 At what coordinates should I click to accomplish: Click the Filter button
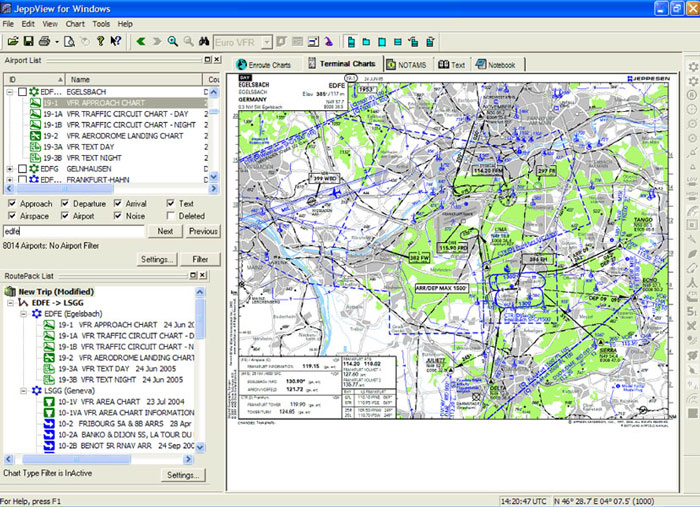tap(200, 259)
